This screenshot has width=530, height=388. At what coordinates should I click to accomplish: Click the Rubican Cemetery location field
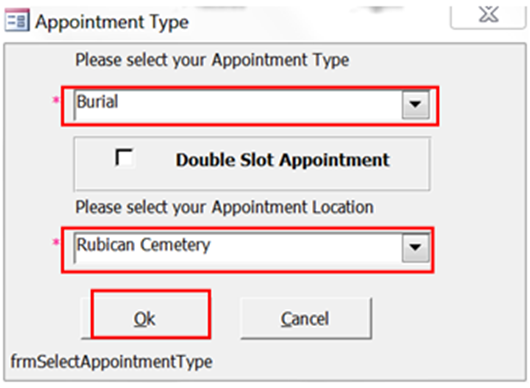pos(251,248)
